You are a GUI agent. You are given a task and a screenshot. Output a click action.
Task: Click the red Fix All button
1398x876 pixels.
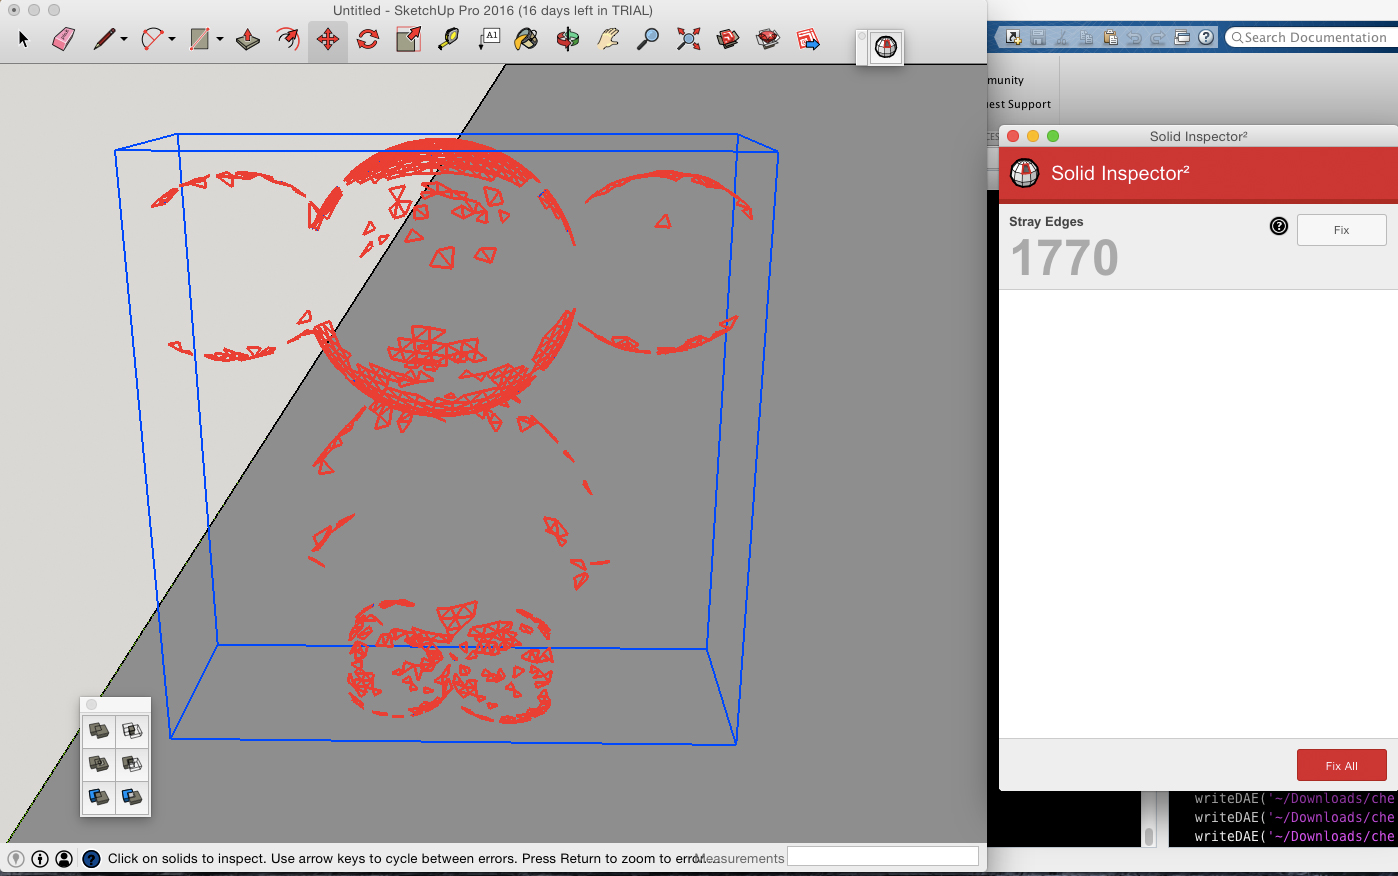pos(1341,765)
